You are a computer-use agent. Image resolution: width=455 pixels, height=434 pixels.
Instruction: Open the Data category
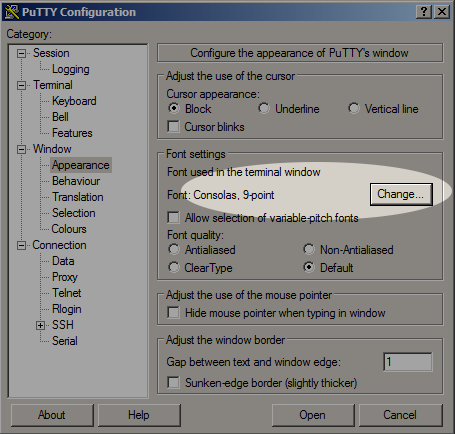point(63,261)
